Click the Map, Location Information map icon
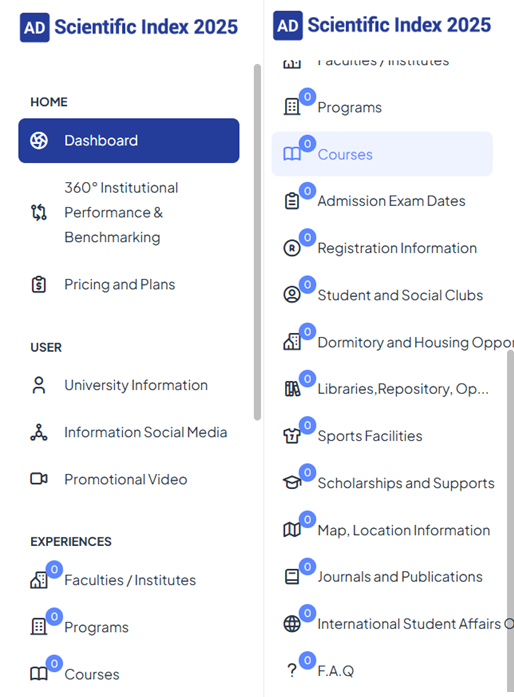The height and width of the screenshot is (697, 514). [292, 529]
